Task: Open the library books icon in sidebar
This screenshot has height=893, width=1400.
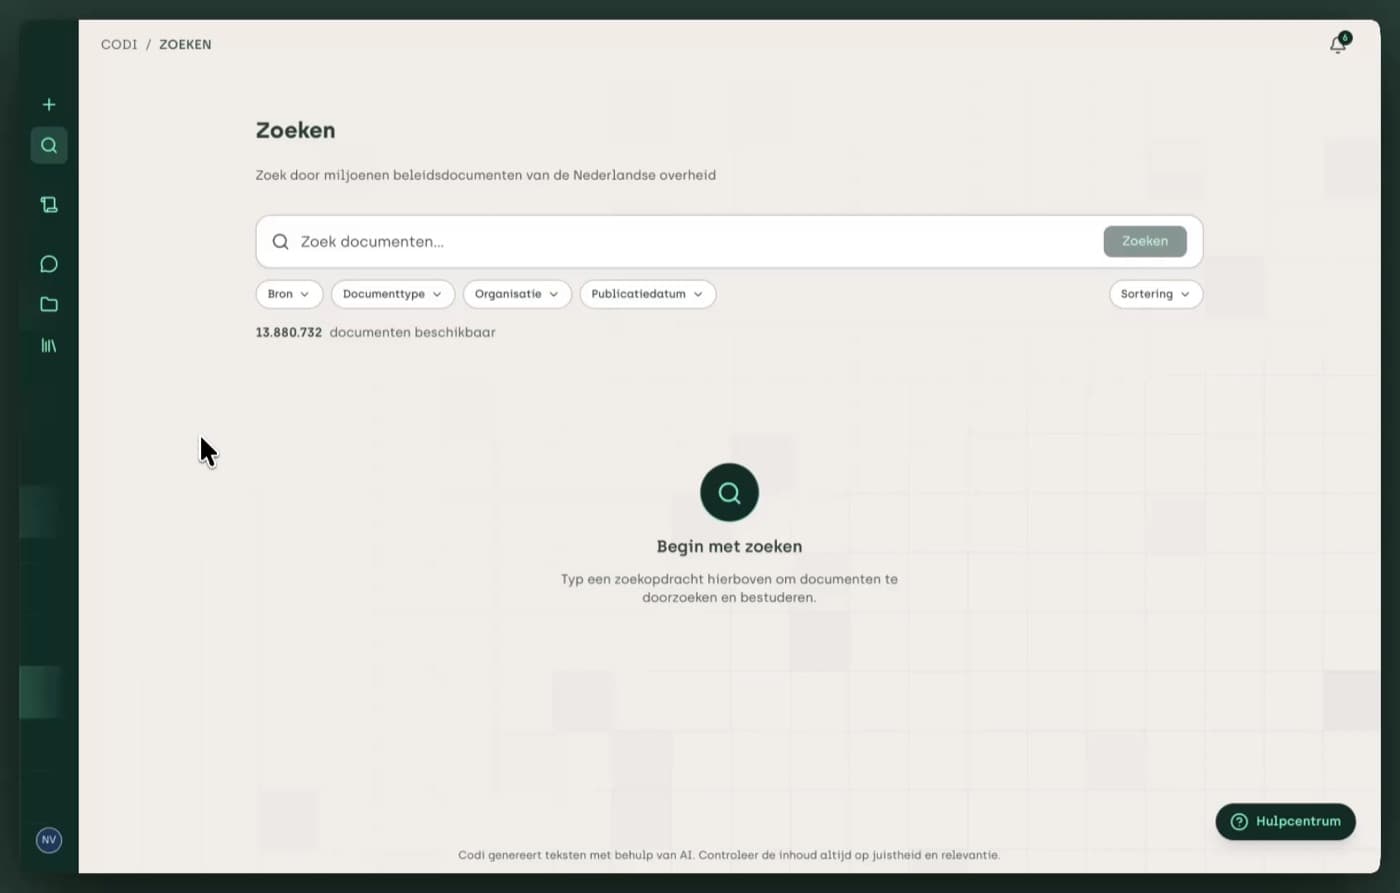Action: tap(49, 345)
